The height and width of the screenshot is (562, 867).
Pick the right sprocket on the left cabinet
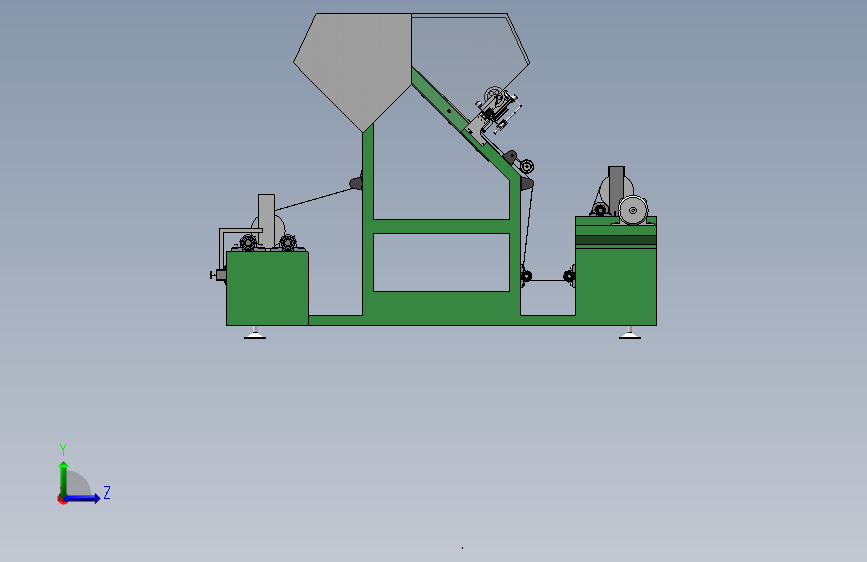[288, 242]
